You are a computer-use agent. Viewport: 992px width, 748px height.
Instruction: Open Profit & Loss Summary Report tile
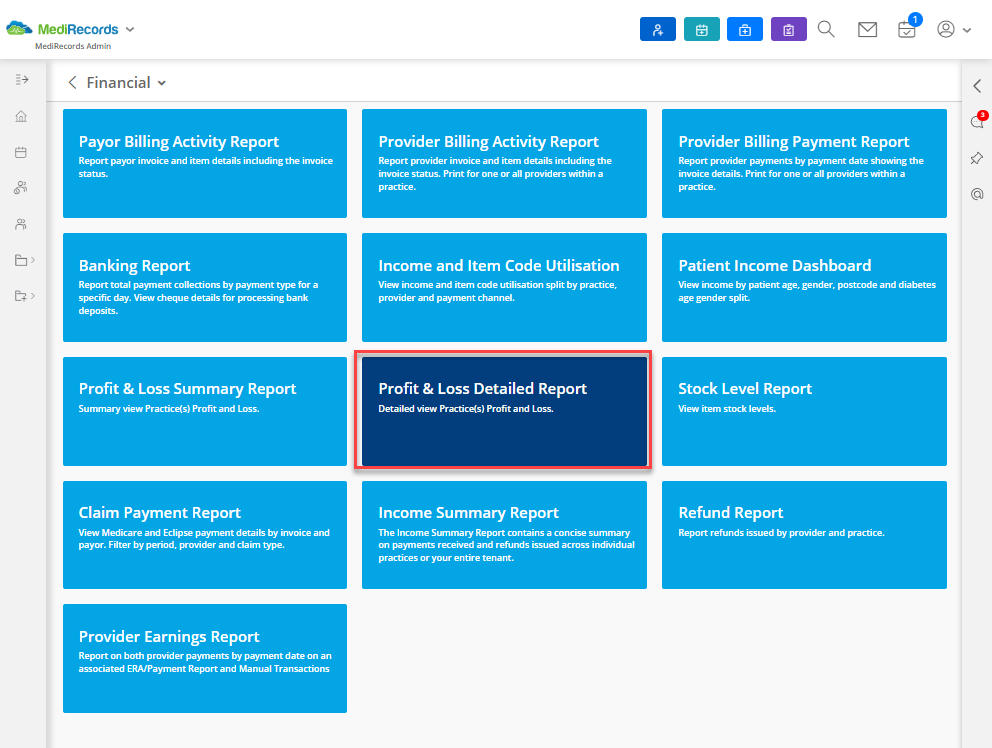pos(205,411)
